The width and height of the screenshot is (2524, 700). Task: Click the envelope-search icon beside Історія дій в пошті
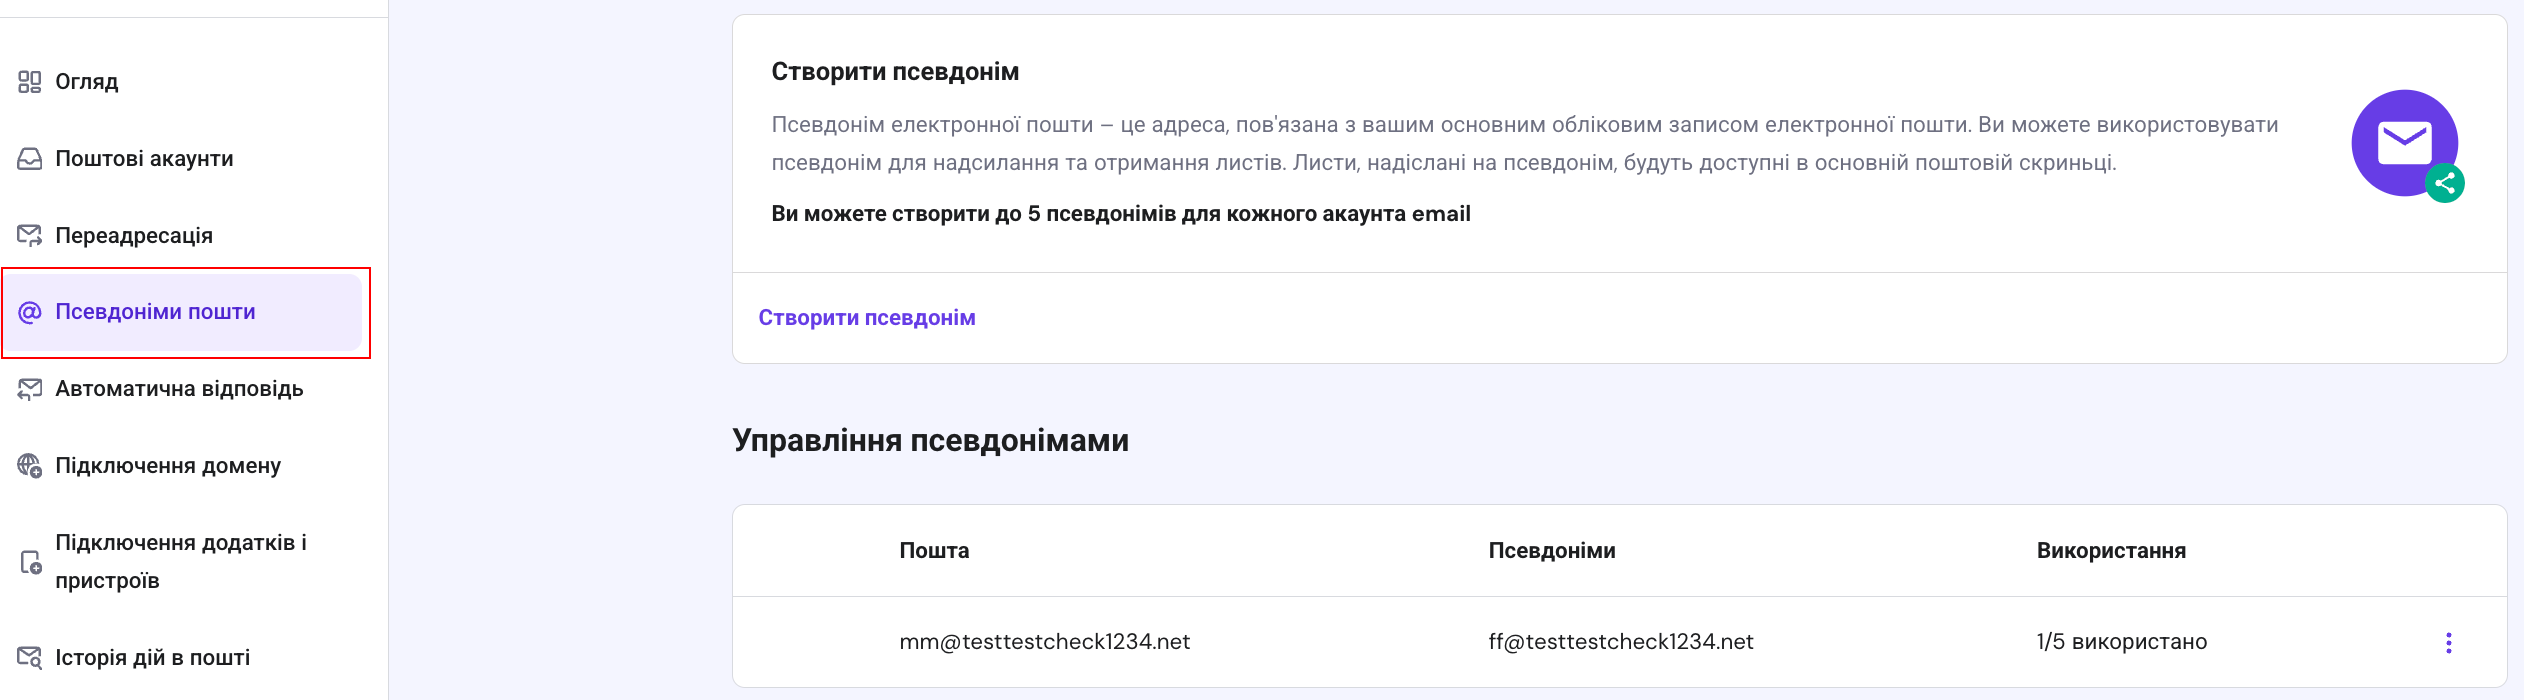coord(30,658)
